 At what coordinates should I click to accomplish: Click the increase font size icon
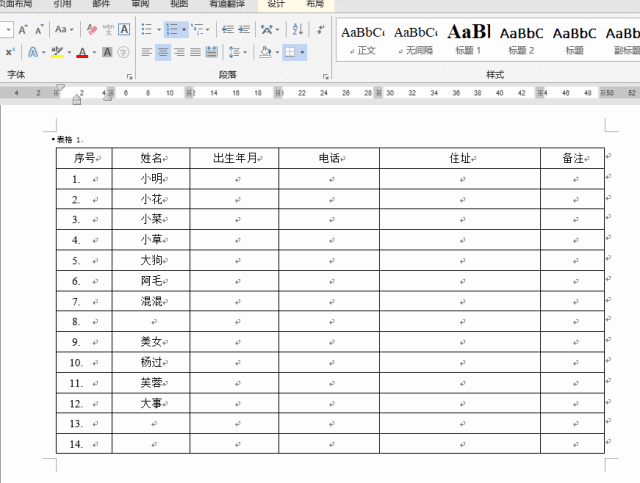pyautogui.click(x=24, y=30)
